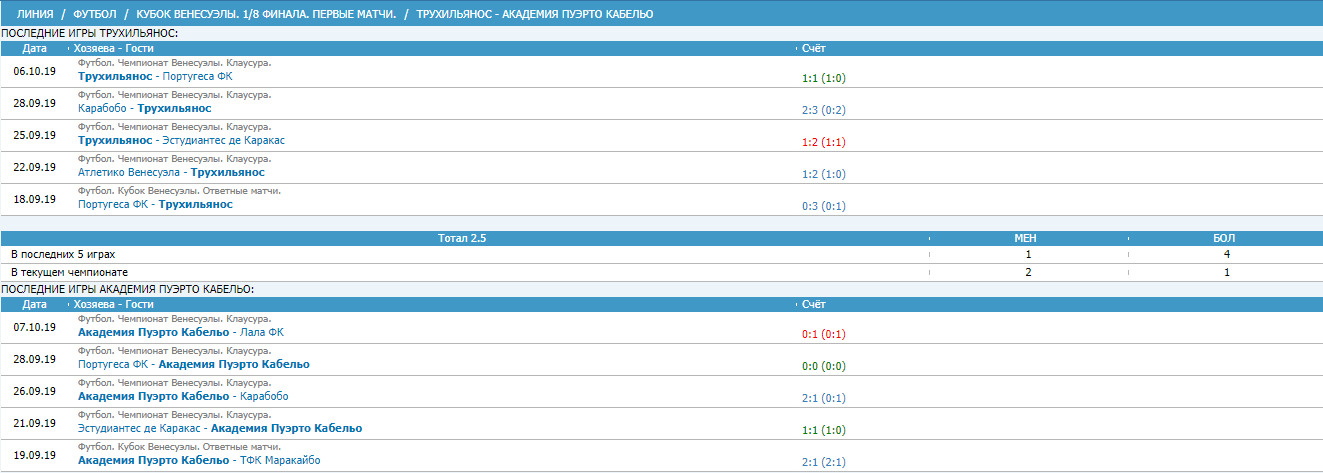Click Хозяева - Гости header in Академия Пуэрто Кабельо table
1323x473 pixels.
(113, 304)
